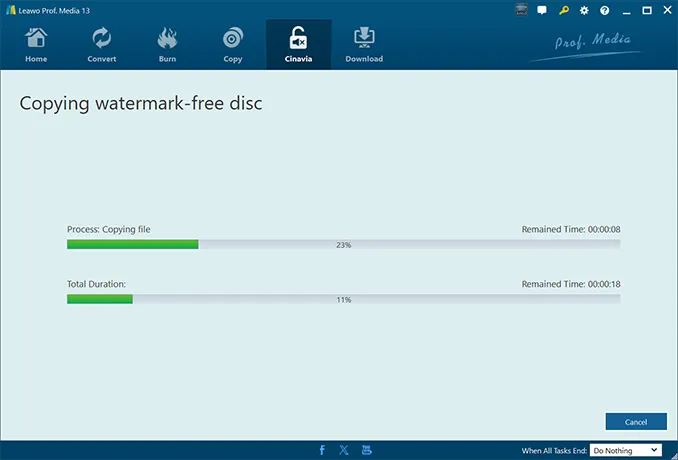The image size is (678, 460).
Task: Switch to the Burn module
Action: [x=167, y=45]
